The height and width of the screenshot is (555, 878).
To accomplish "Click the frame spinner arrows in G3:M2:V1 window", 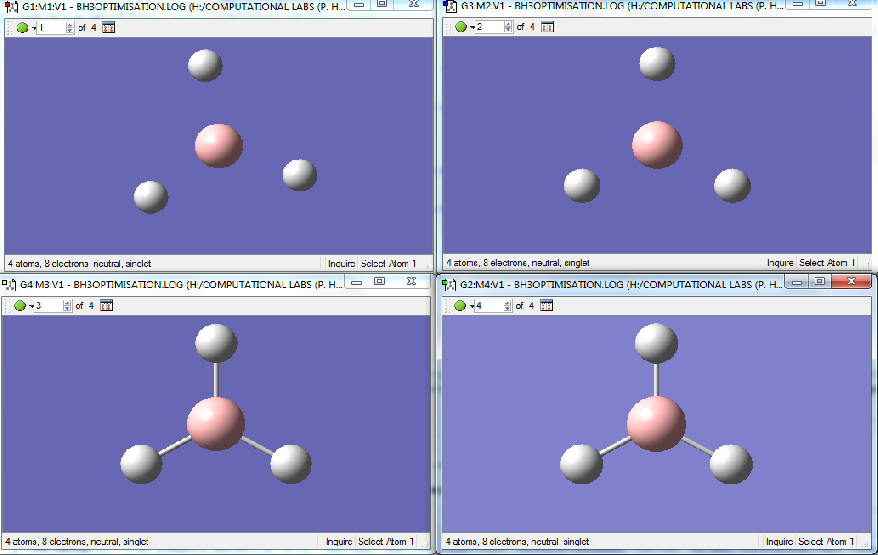I will click(x=508, y=27).
